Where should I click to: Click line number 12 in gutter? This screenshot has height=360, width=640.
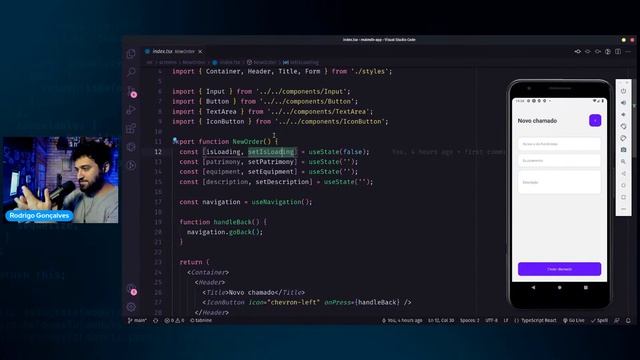pos(158,151)
